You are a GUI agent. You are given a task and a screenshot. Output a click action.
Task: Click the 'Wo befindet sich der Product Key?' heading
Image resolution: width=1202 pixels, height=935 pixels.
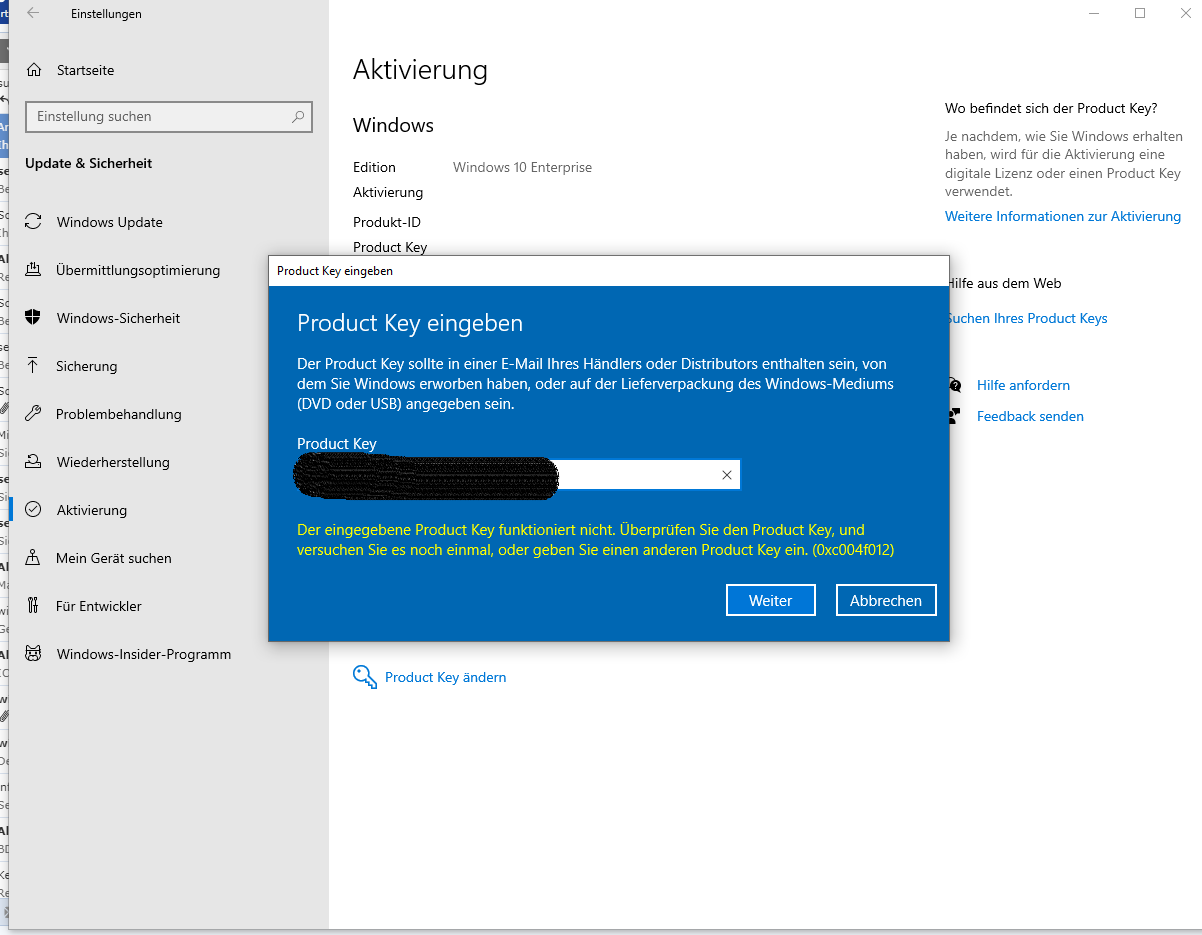click(x=1051, y=108)
